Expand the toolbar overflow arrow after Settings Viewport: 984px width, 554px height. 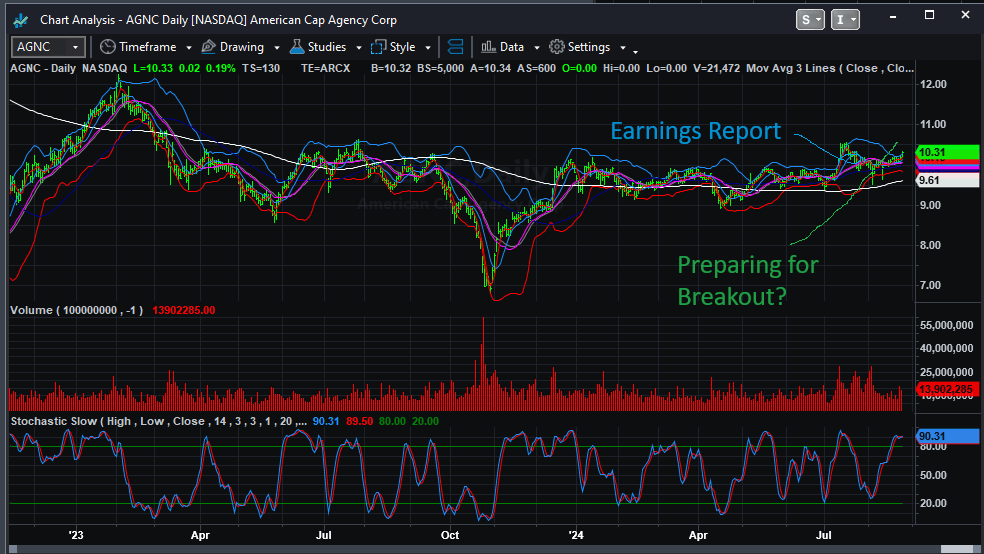pyautogui.click(x=636, y=51)
